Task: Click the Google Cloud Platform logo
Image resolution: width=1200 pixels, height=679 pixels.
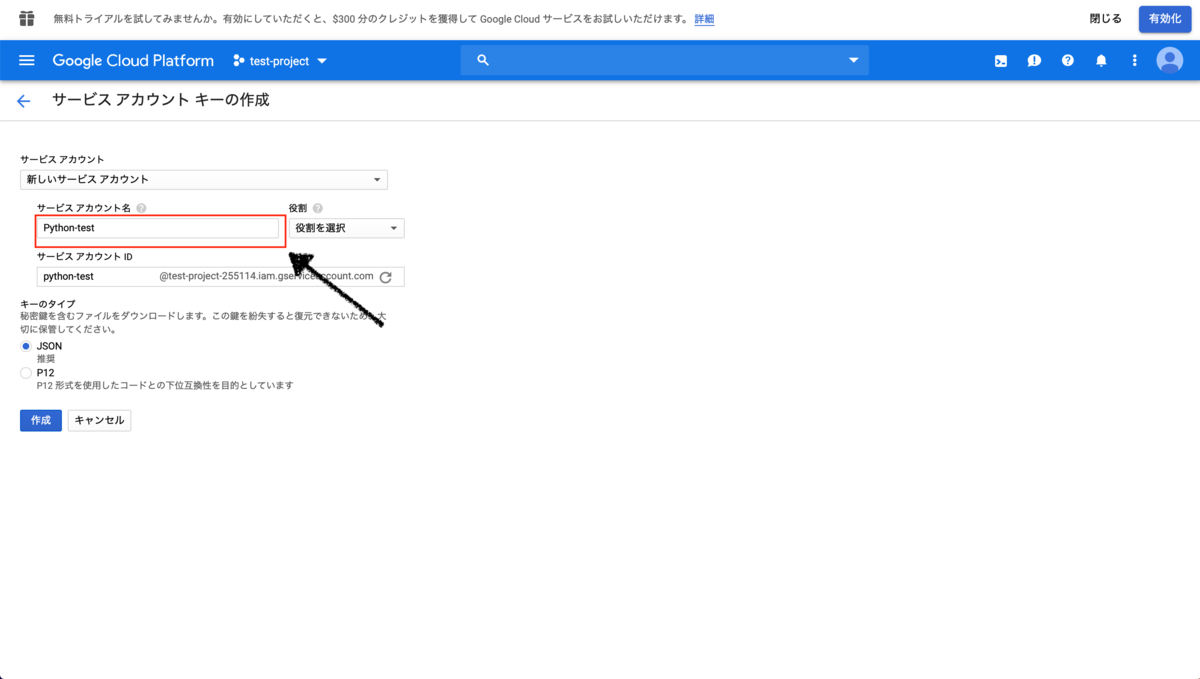Action: tap(133, 61)
